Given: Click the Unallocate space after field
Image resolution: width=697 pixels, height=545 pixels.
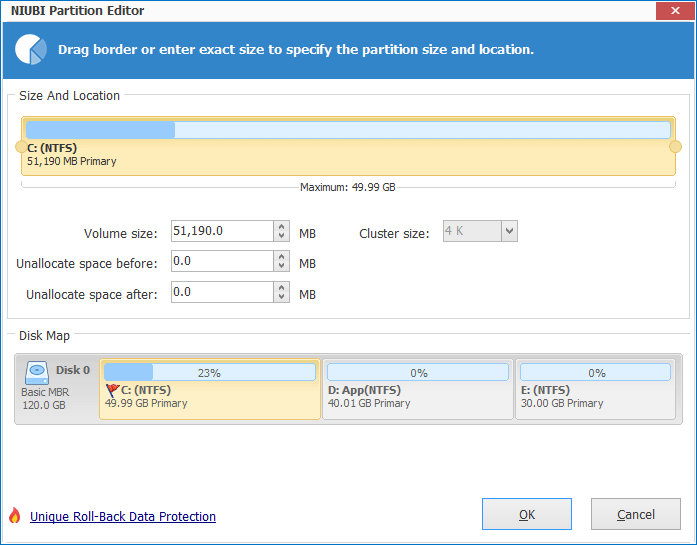Looking at the screenshot, I should (x=222, y=292).
